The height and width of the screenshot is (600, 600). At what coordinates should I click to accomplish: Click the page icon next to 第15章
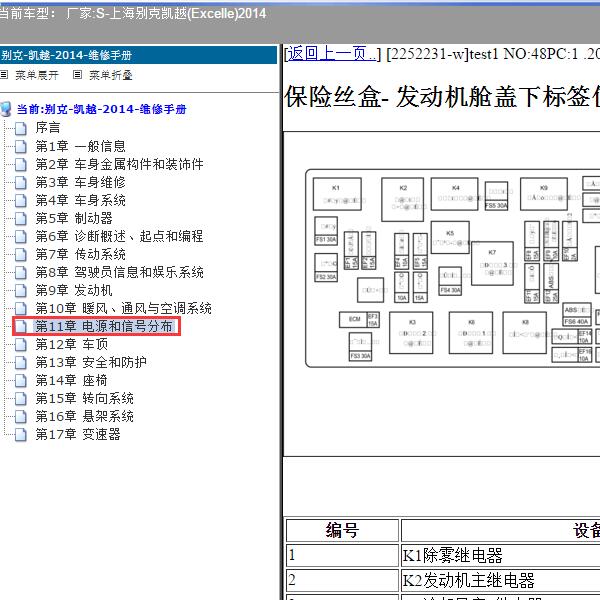(x=21, y=398)
